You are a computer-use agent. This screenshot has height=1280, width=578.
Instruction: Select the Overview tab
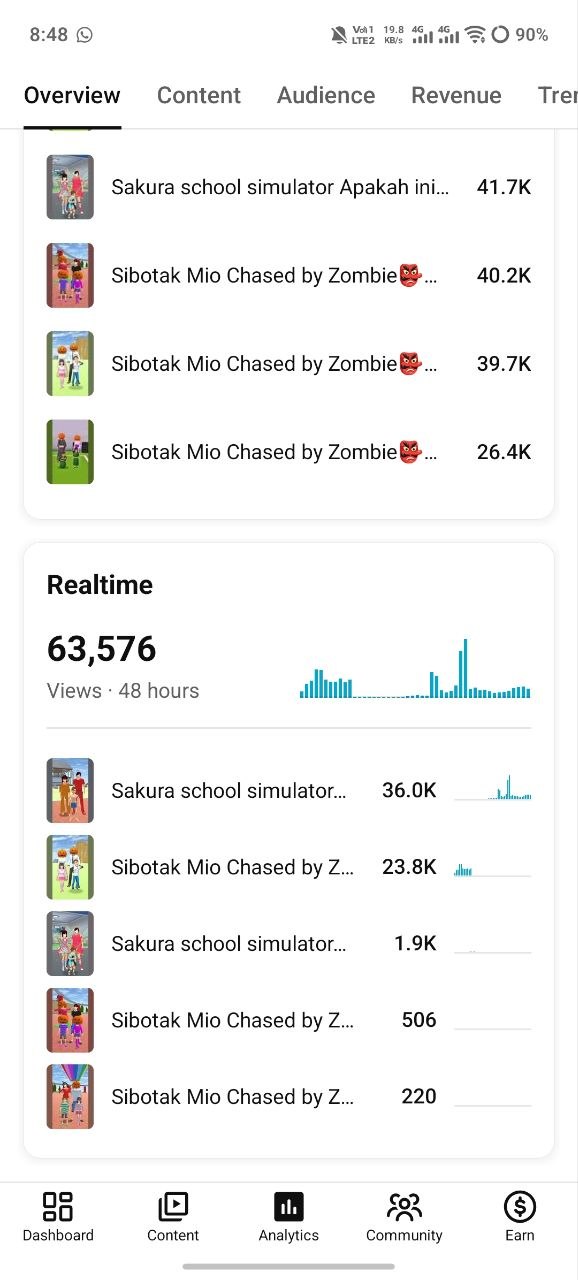[72, 95]
